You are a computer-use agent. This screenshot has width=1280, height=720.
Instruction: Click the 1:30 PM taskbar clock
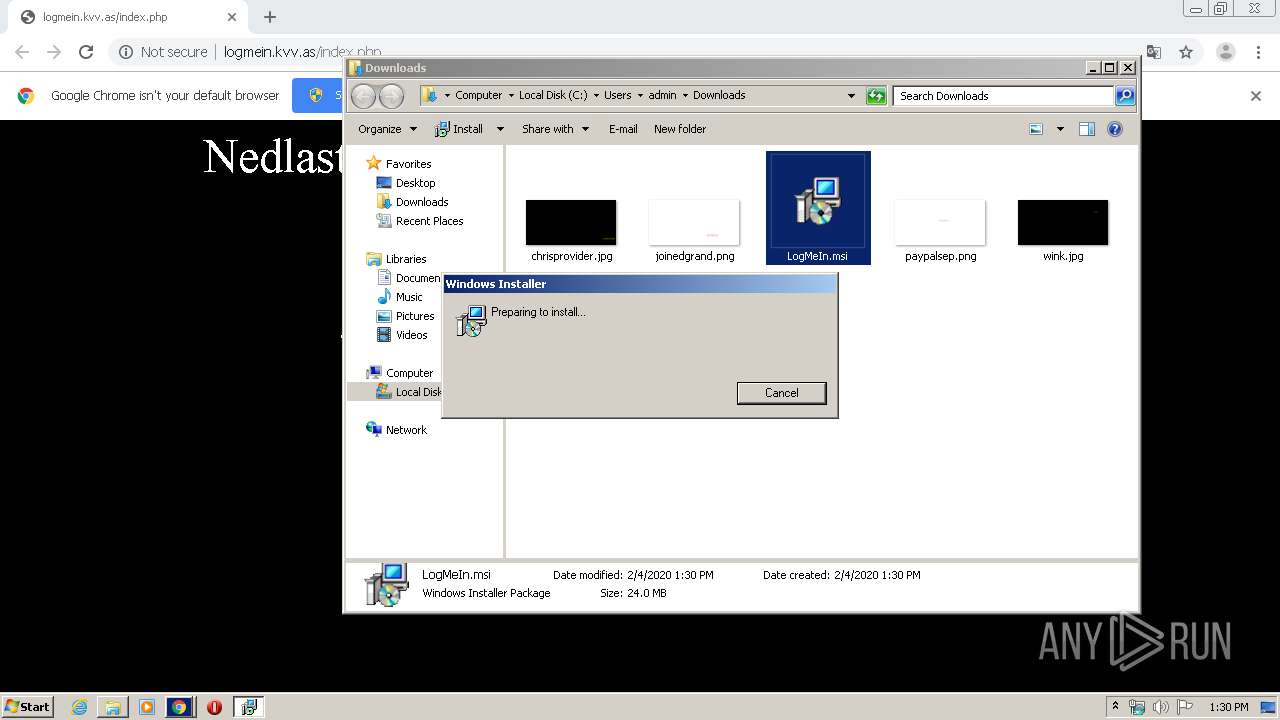[1228, 707]
